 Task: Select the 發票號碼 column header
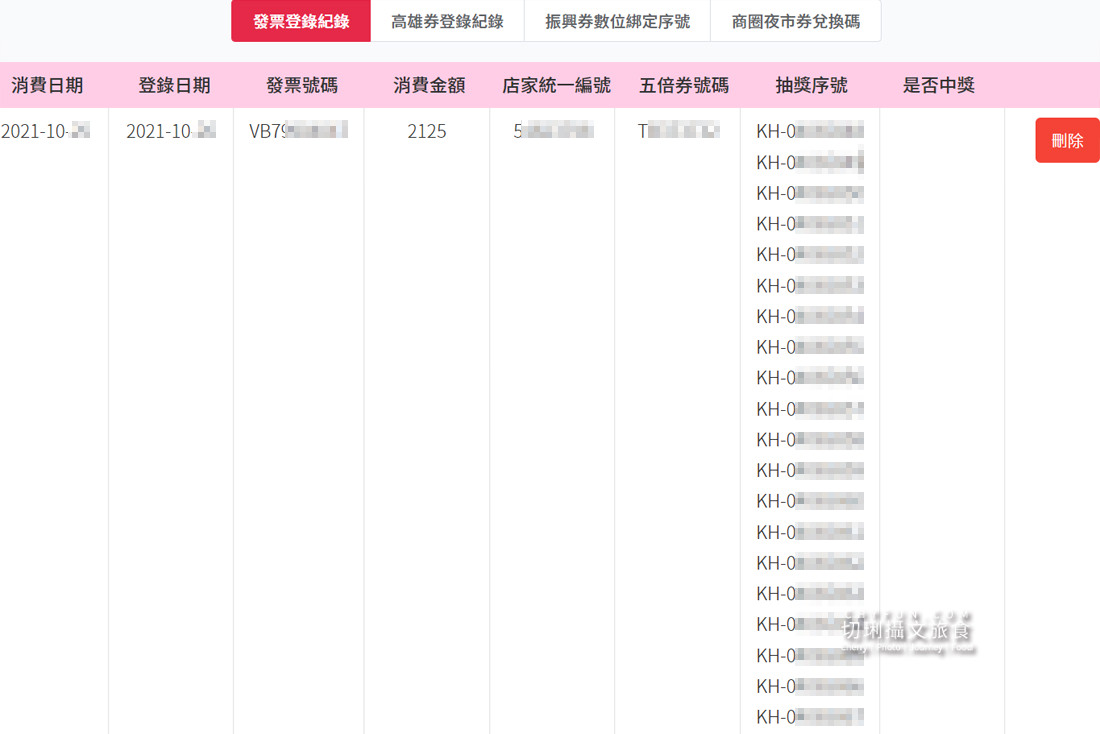tap(302, 85)
